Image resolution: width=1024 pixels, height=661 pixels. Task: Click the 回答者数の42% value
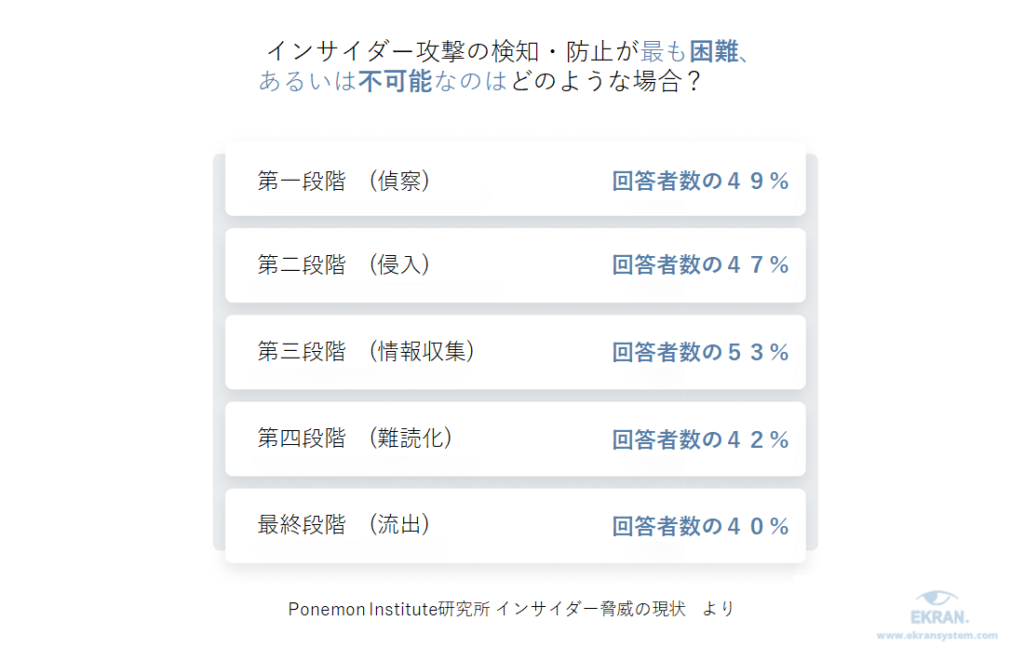pos(700,440)
